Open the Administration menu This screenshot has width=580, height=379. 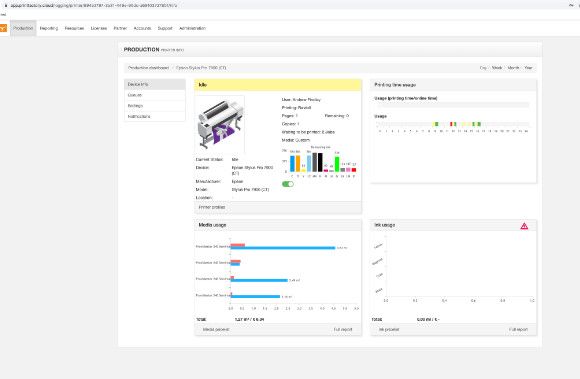click(192, 28)
